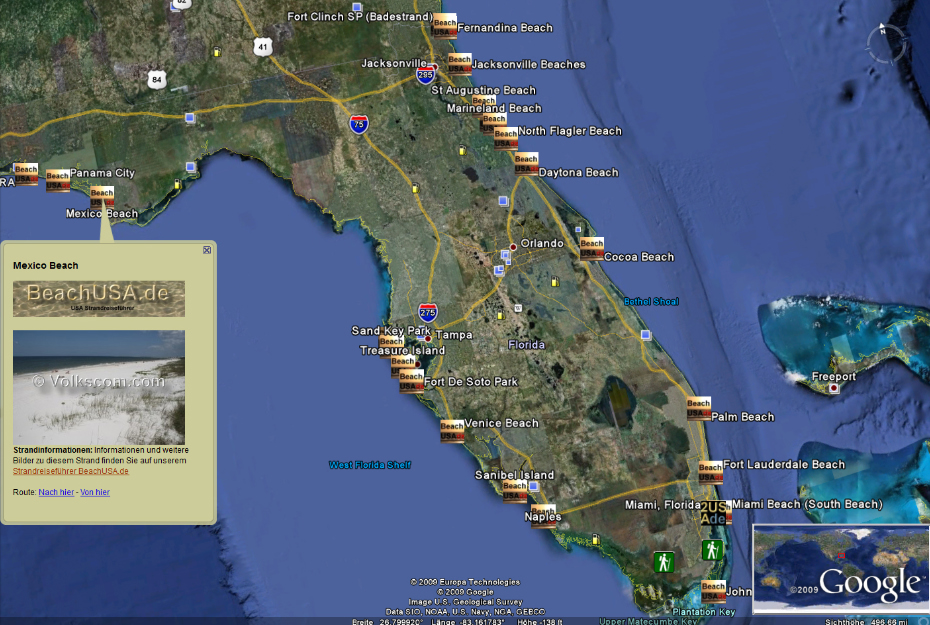The image size is (930, 625).
Task: Click the 'Fort Clinch SP (Badestrand)' label
Action: click(360, 17)
